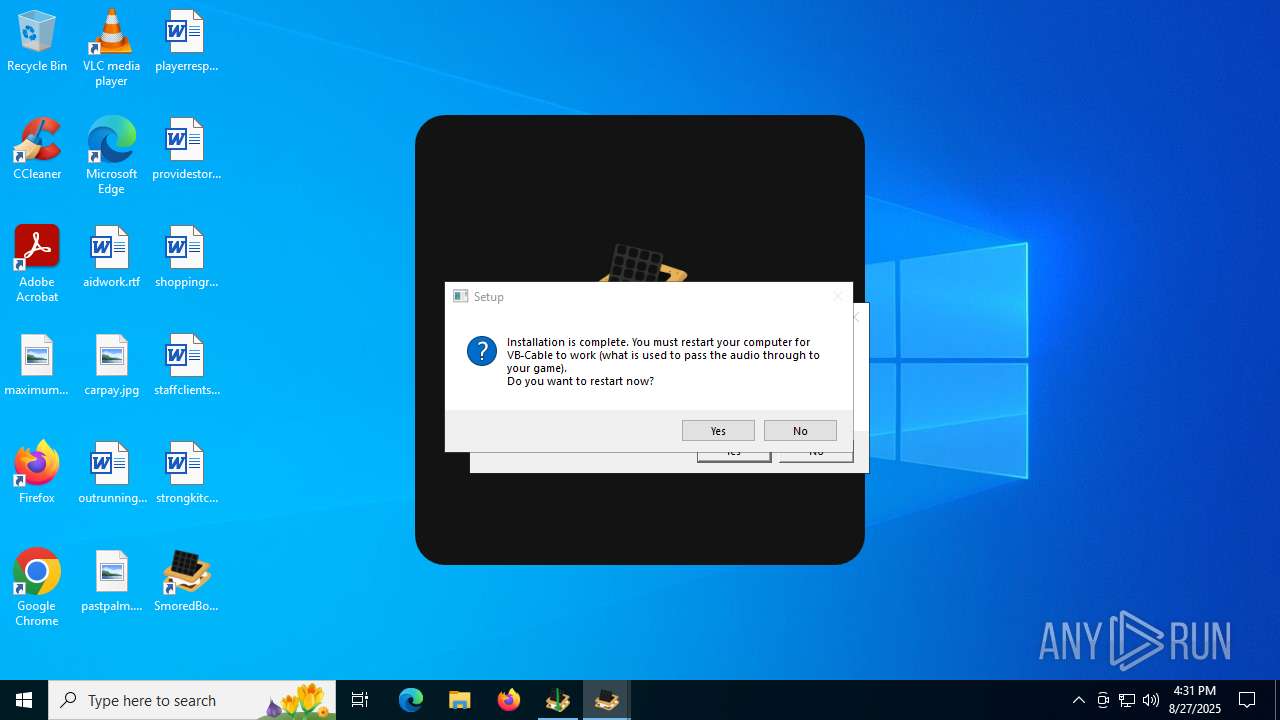
Task: Open the Windows Start menu
Action: pos(24,700)
